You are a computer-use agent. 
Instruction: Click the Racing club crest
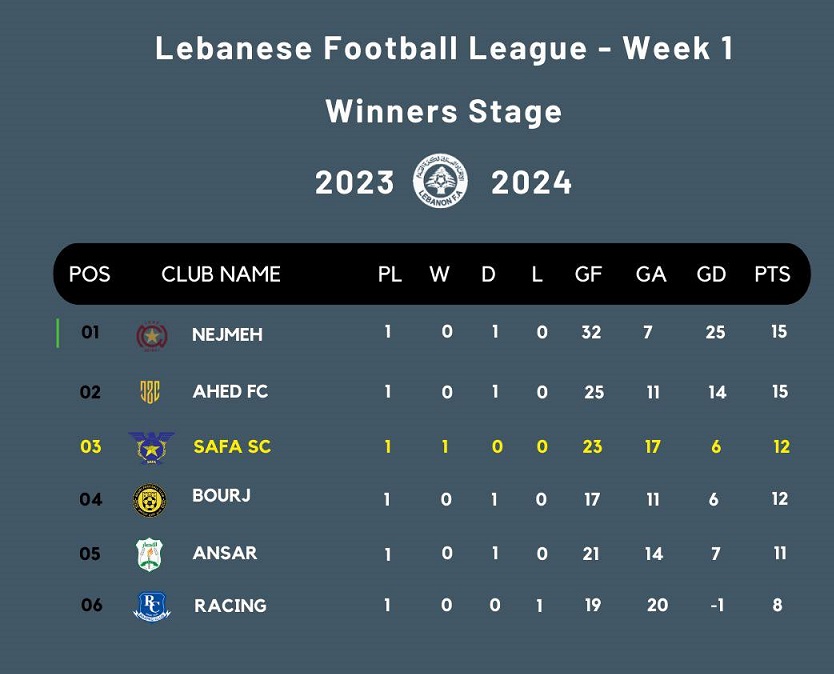pyautogui.click(x=152, y=606)
